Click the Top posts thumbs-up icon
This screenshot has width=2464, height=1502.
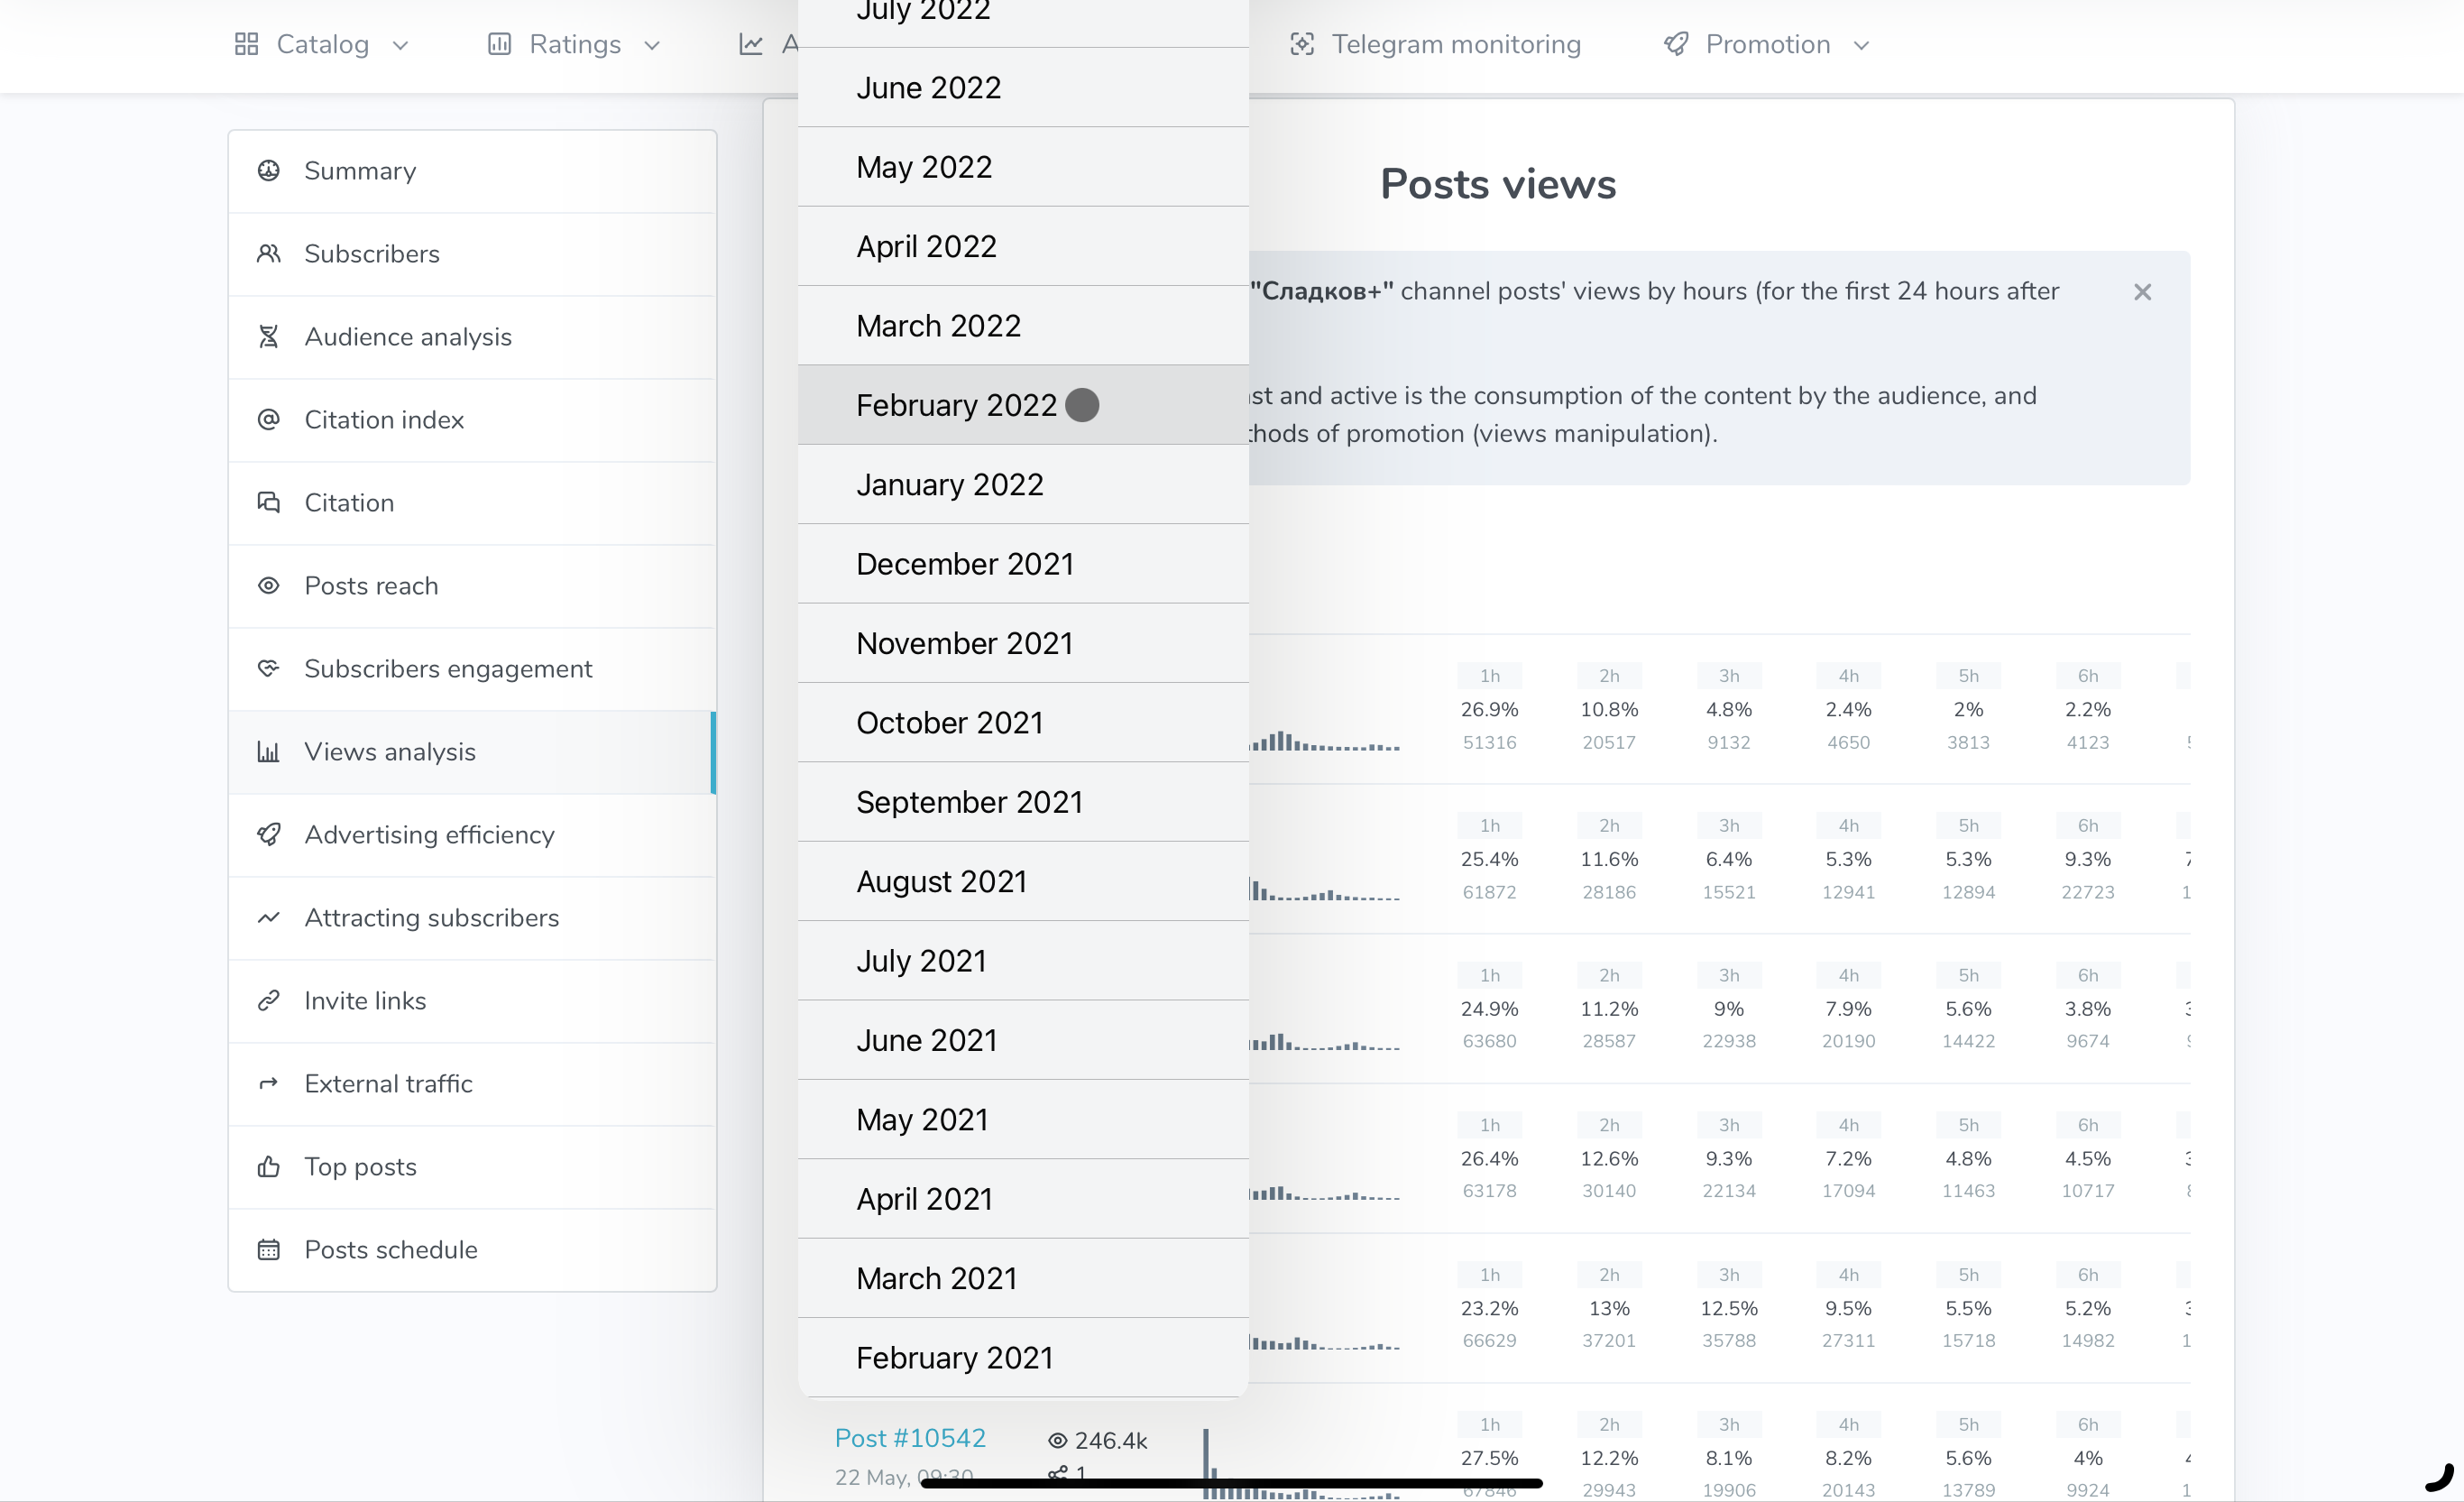(268, 1167)
